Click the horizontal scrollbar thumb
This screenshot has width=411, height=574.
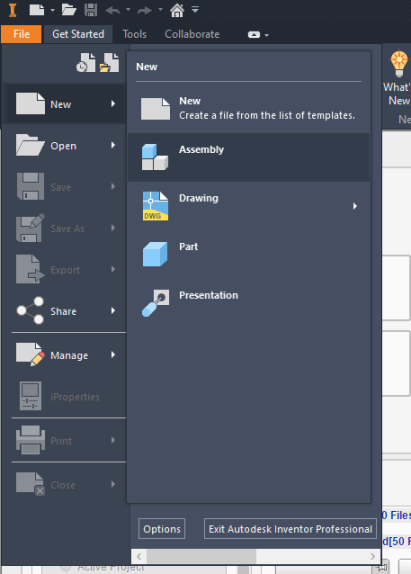(202, 556)
